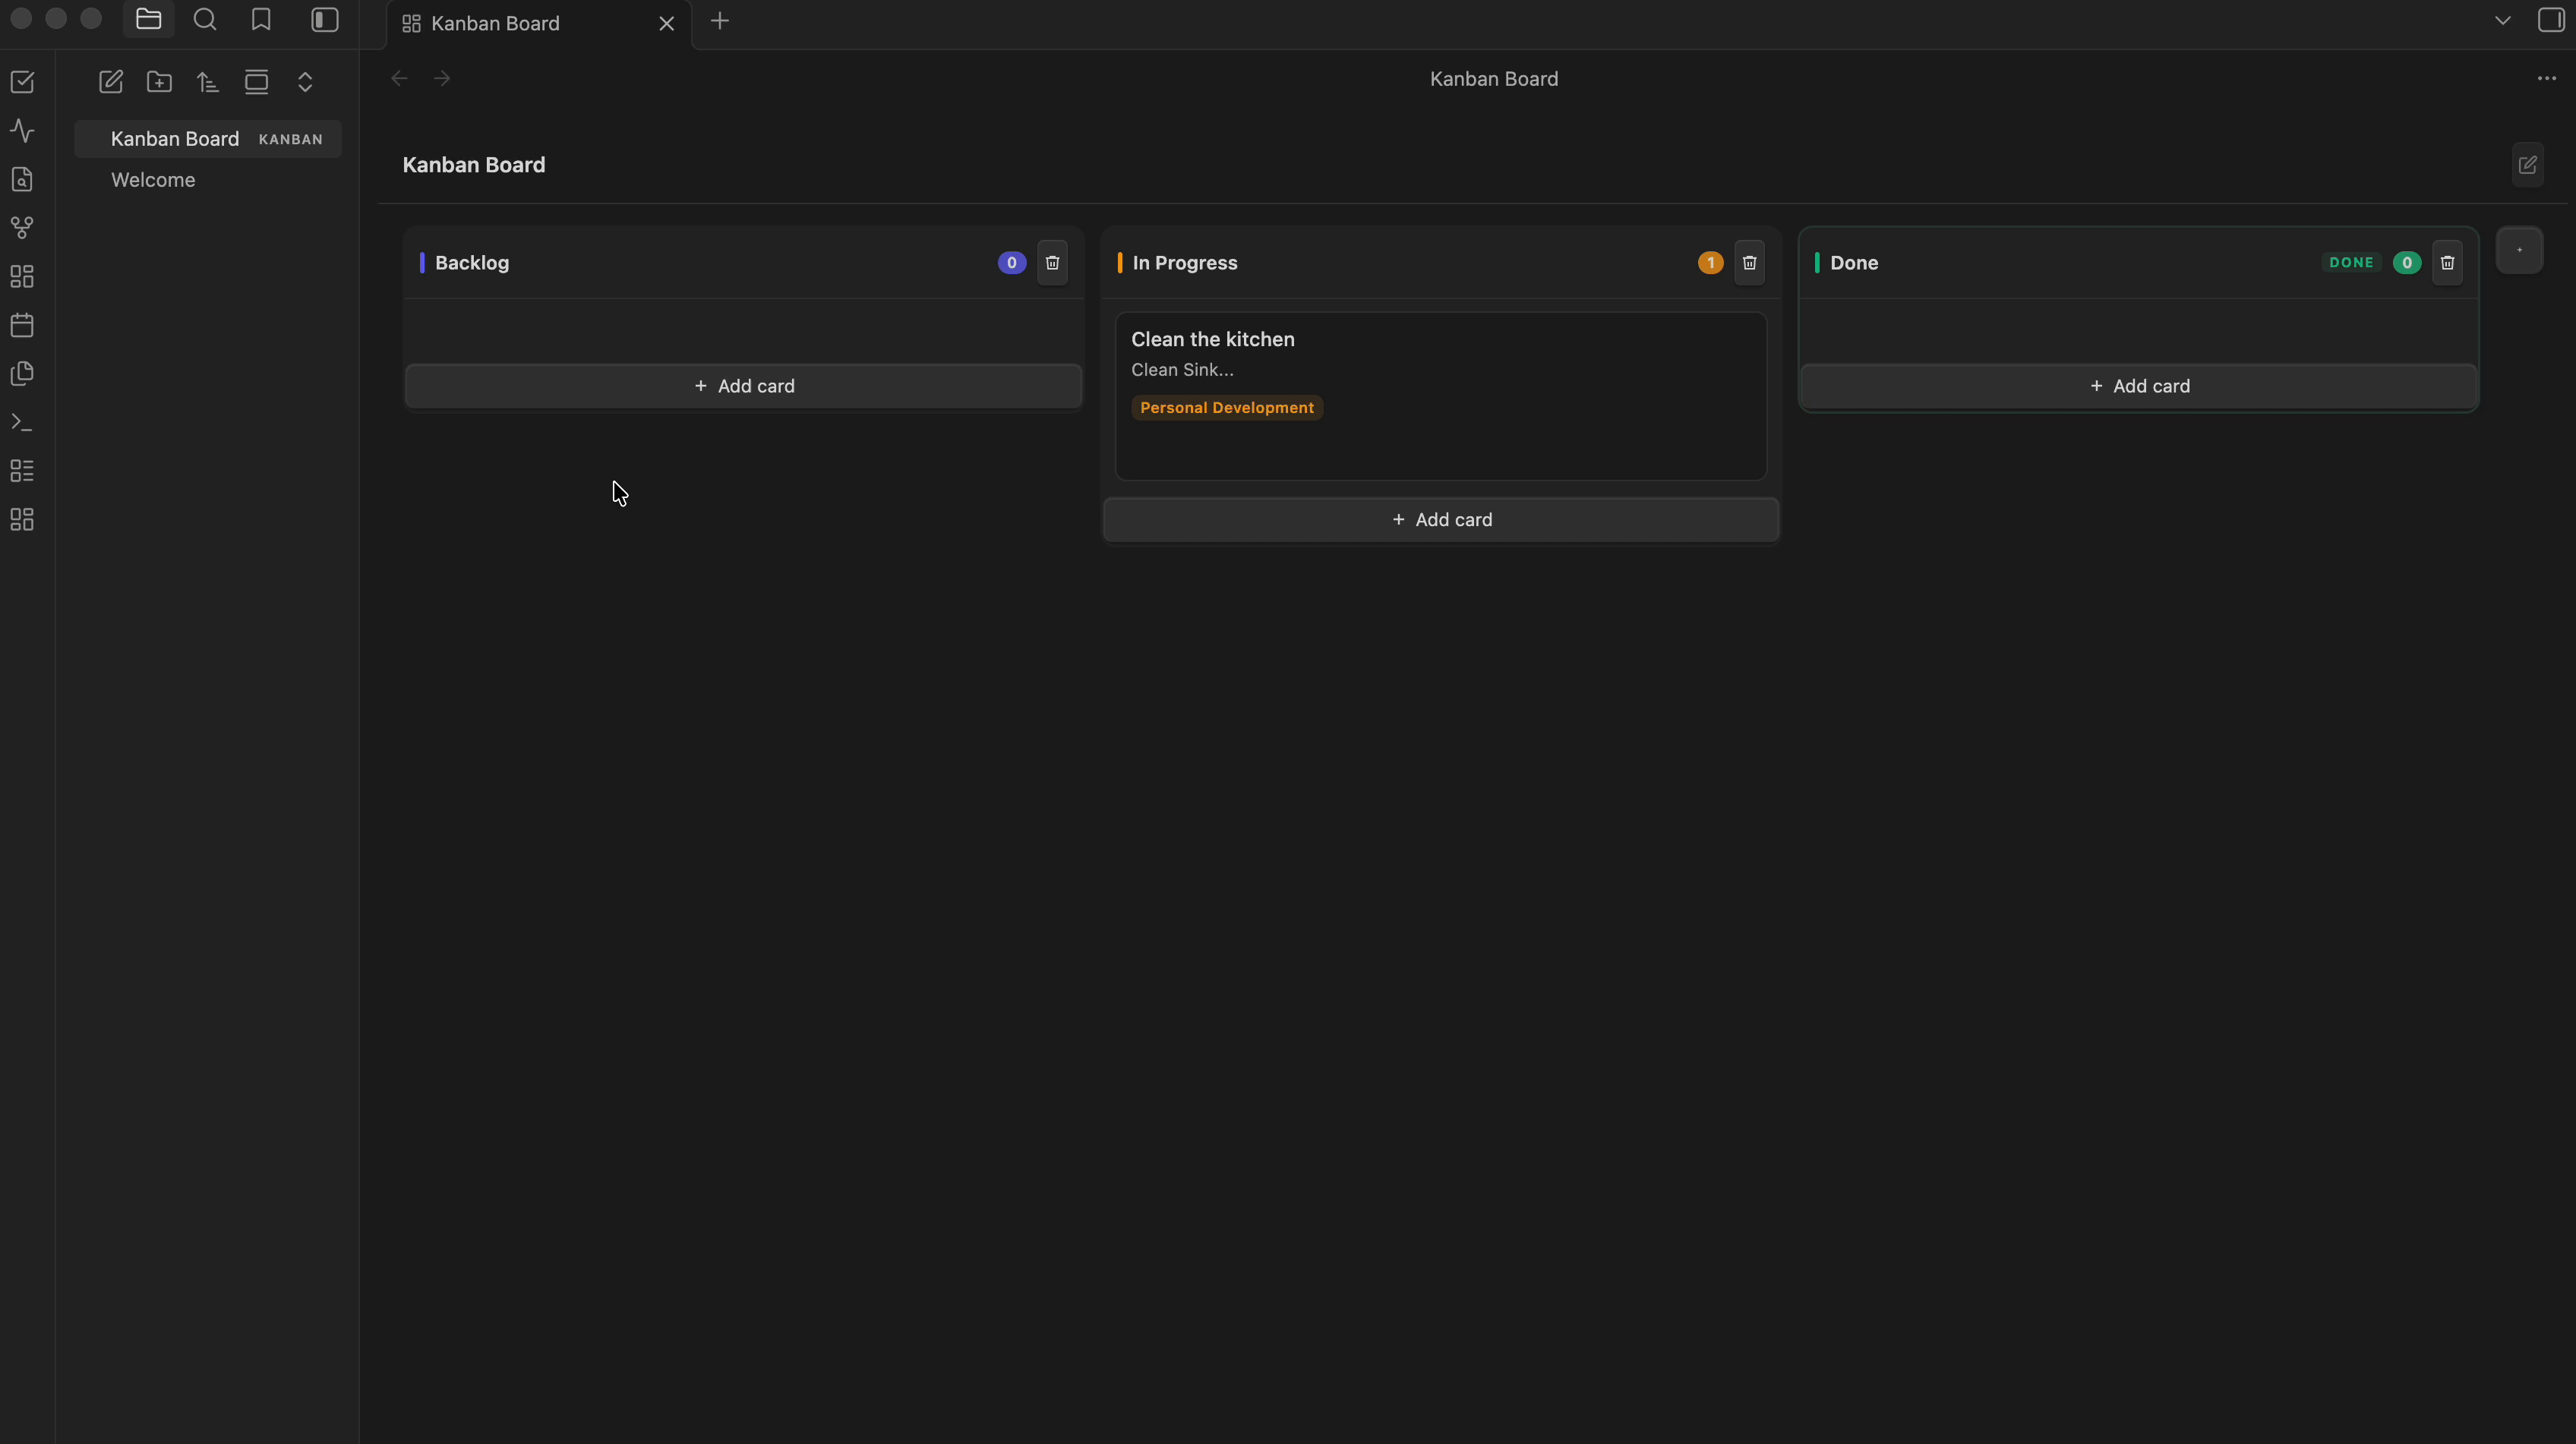Toggle the right sidebar panel icon
Image resolution: width=2576 pixels, height=1444 pixels.
2551,20
